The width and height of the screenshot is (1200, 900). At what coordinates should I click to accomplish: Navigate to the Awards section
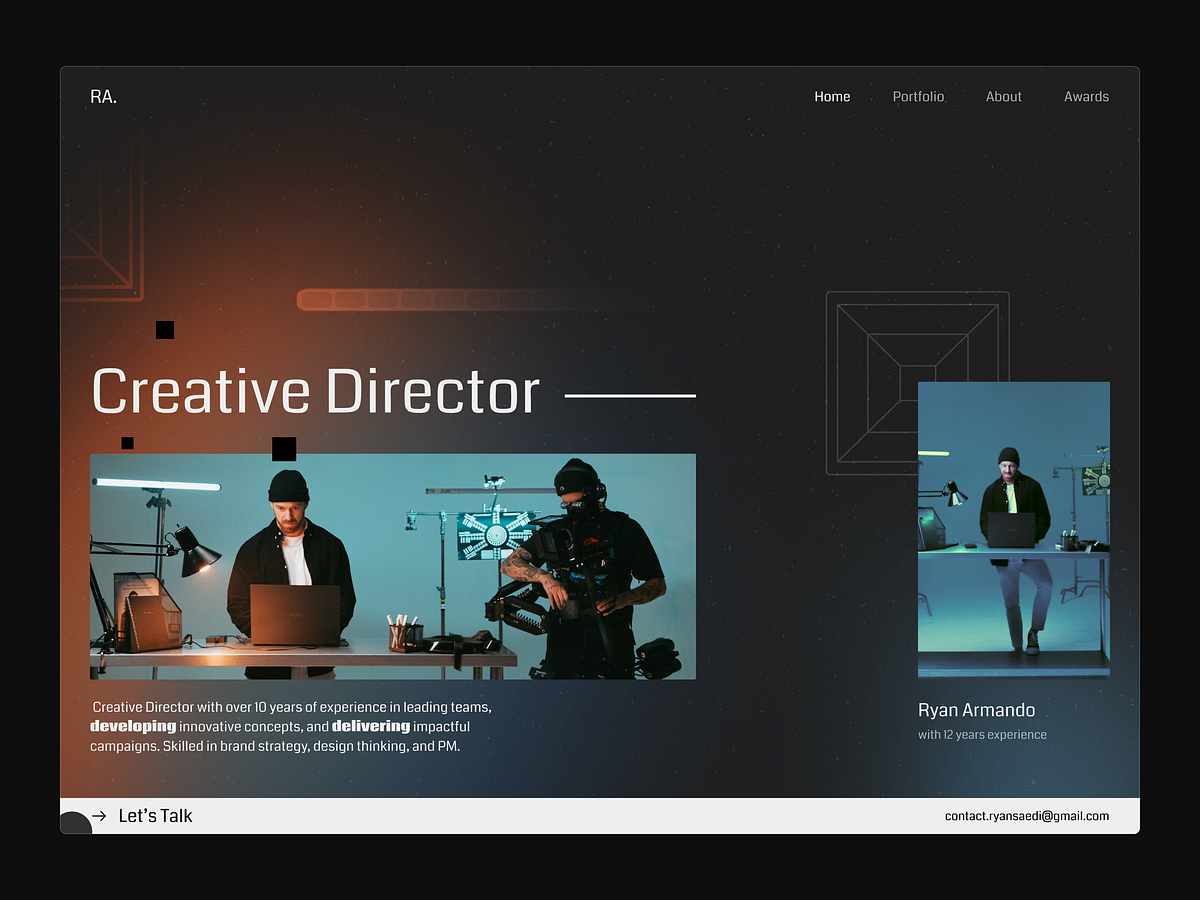[1086, 96]
